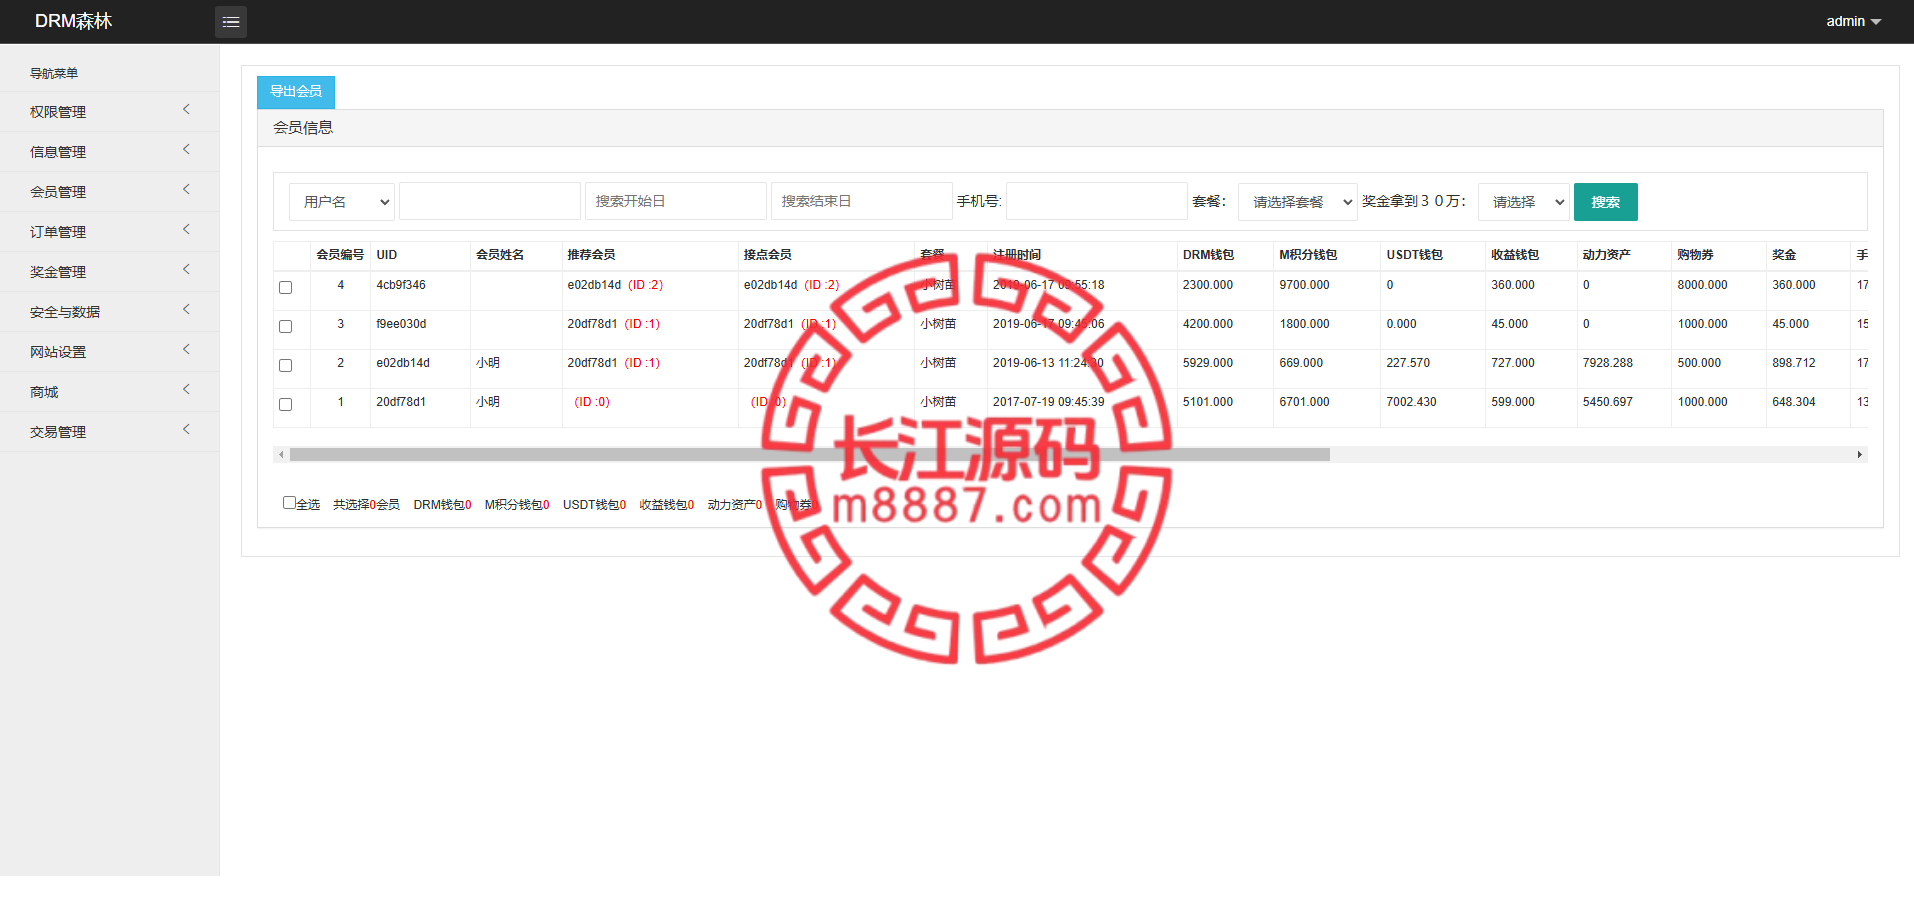This screenshot has width=1914, height=915.
Task: Click the registration time 2017-07-19 09:45:39
Action: (x=1049, y=402)
